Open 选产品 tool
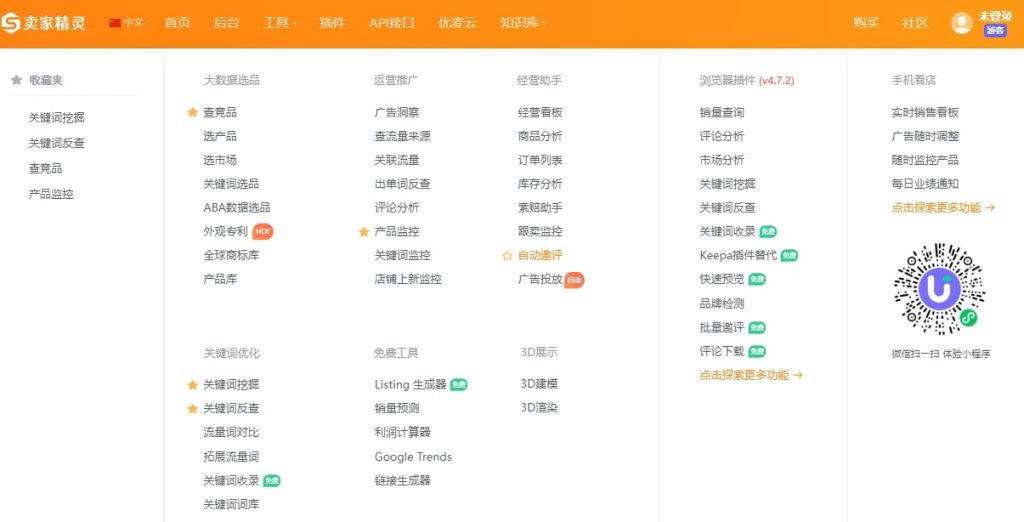1024x522 pixels. tap(220, 137)
